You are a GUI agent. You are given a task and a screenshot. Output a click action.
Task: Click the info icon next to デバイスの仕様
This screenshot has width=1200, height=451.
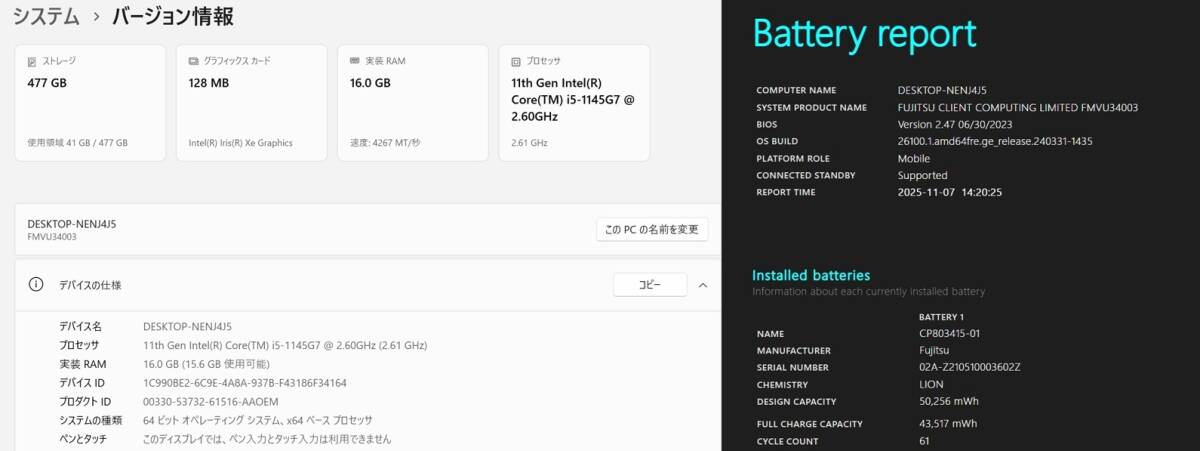coord(36,284)
